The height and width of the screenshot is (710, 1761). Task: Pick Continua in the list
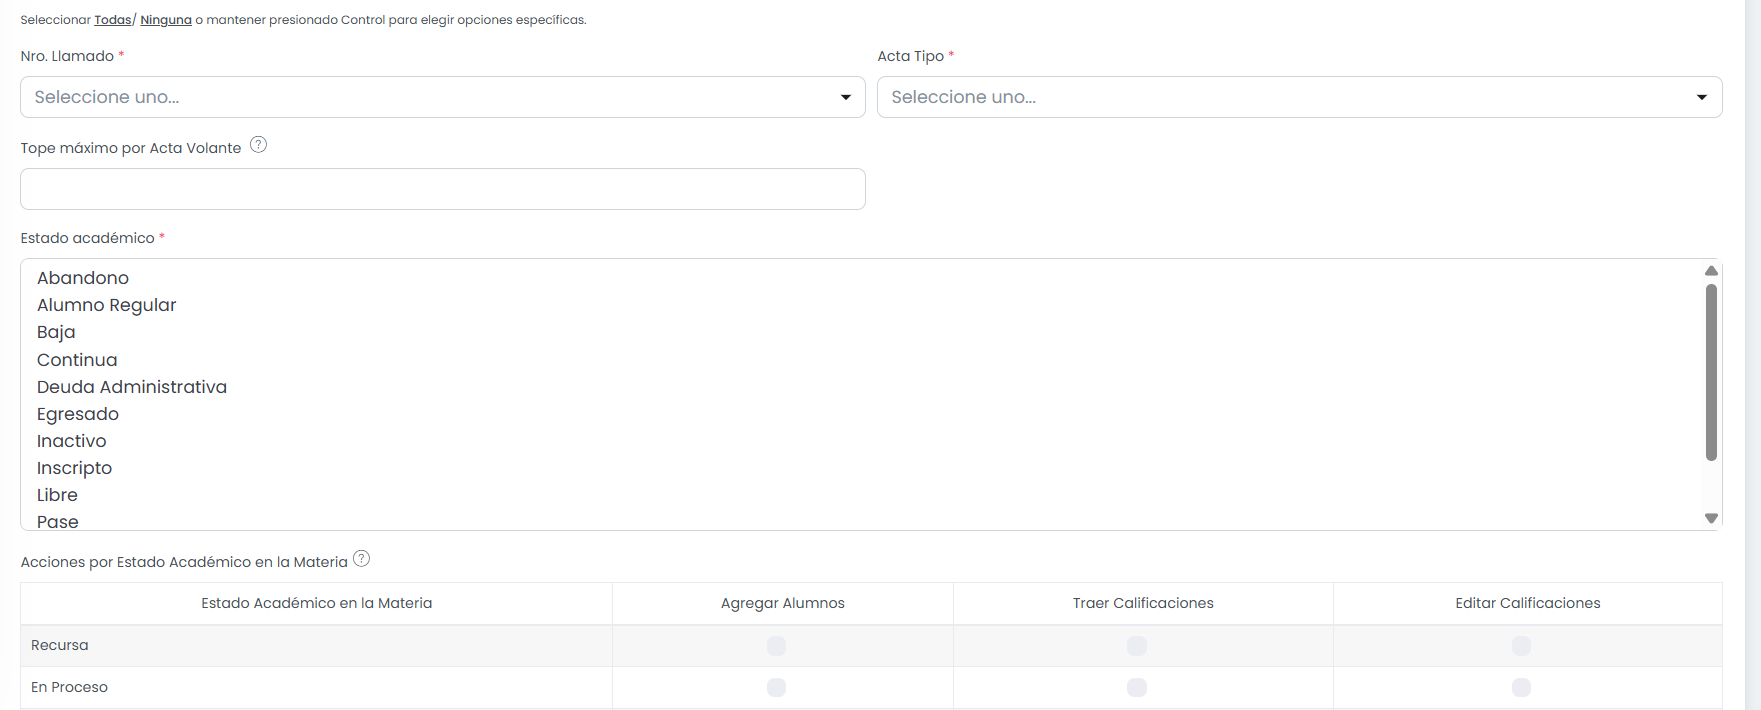tap(77, 360)
